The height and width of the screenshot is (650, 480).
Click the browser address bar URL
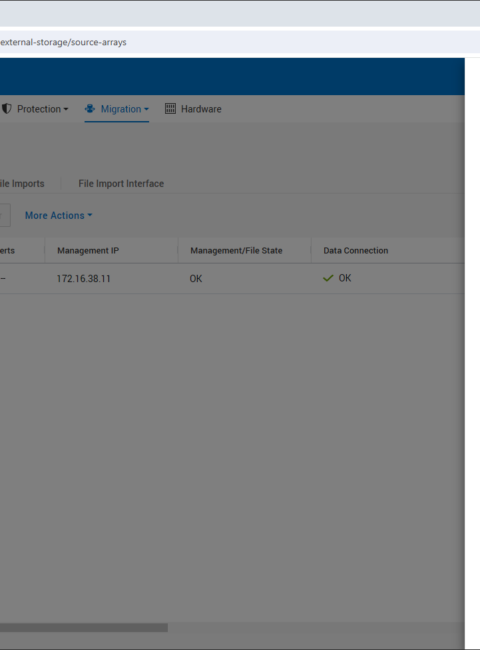pyautogui.click(x=63, y=42)
